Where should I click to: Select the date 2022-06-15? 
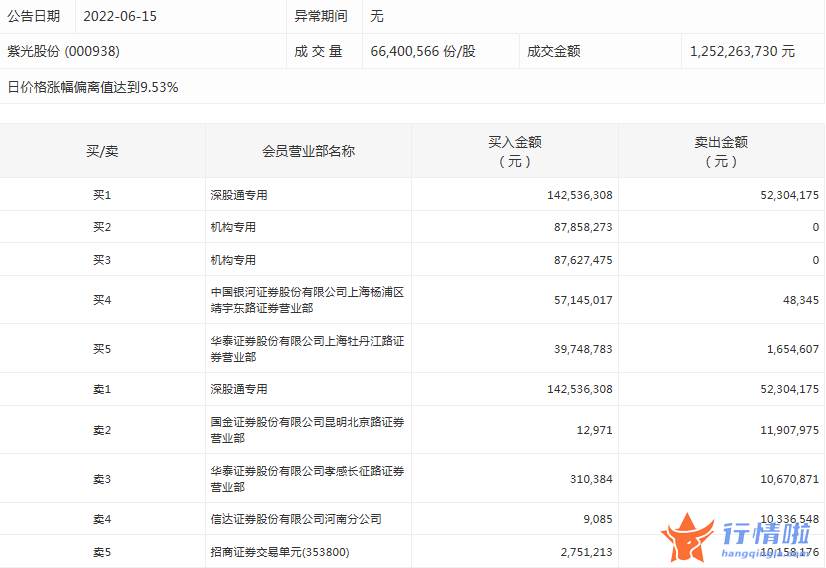coord(120,16)
